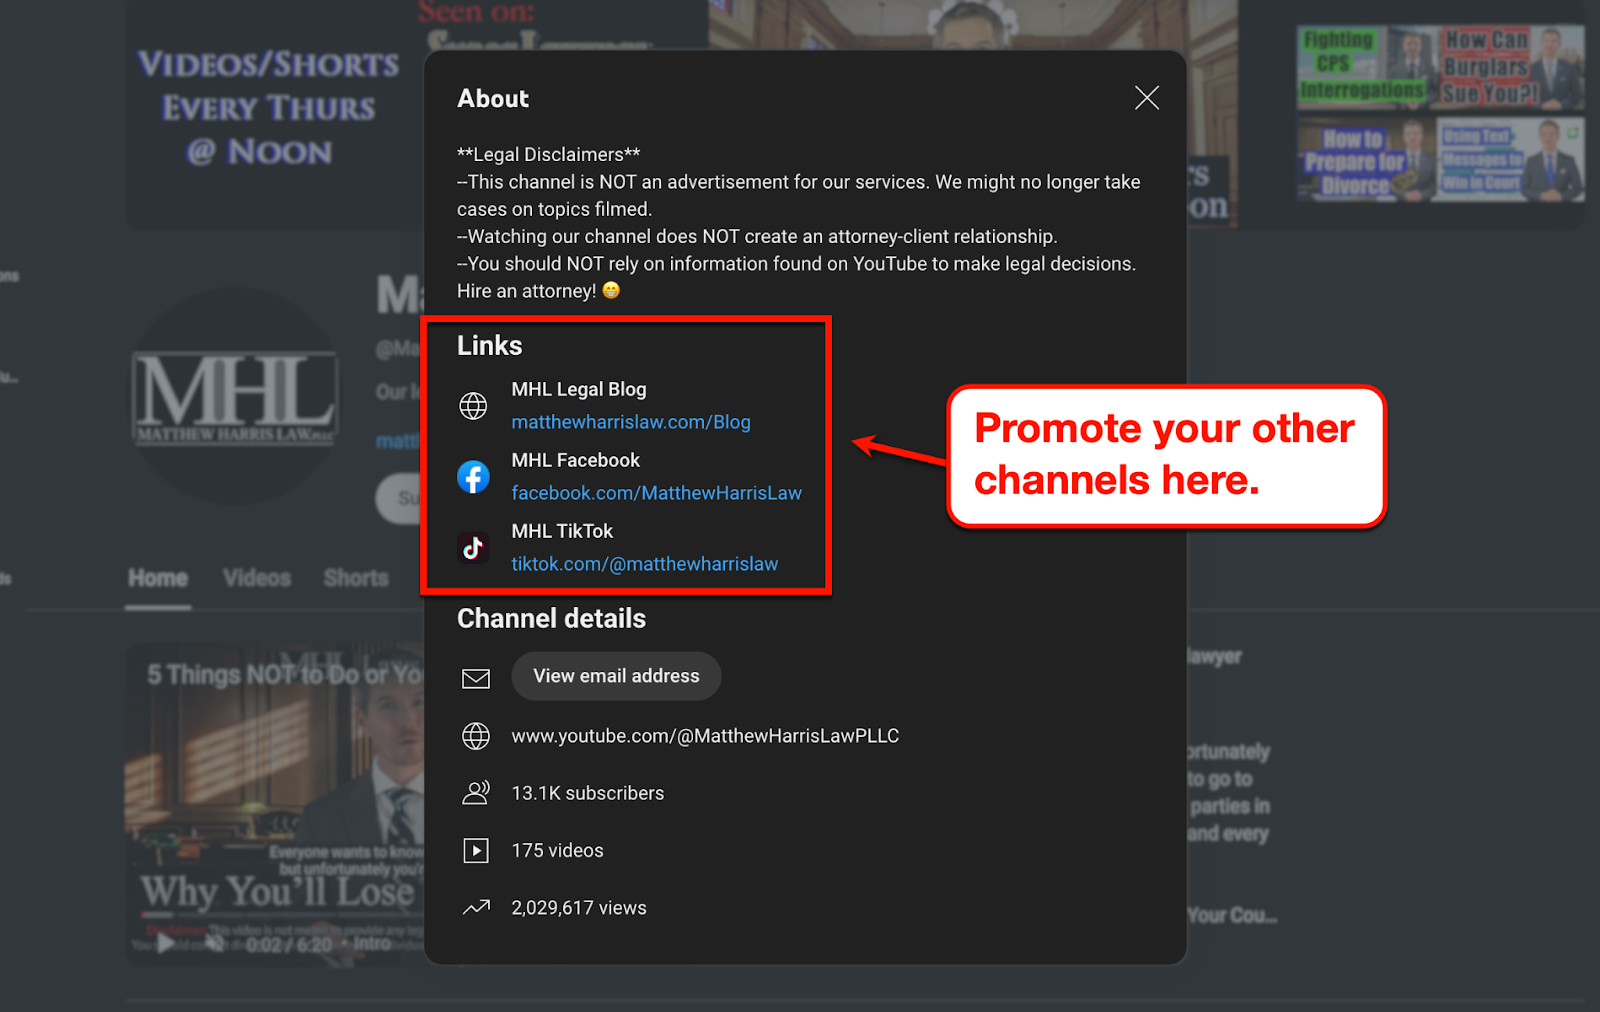Open How Can Burglars Sue You thumbnail
This screenshot has height=1012, width=1600.
1512,67
